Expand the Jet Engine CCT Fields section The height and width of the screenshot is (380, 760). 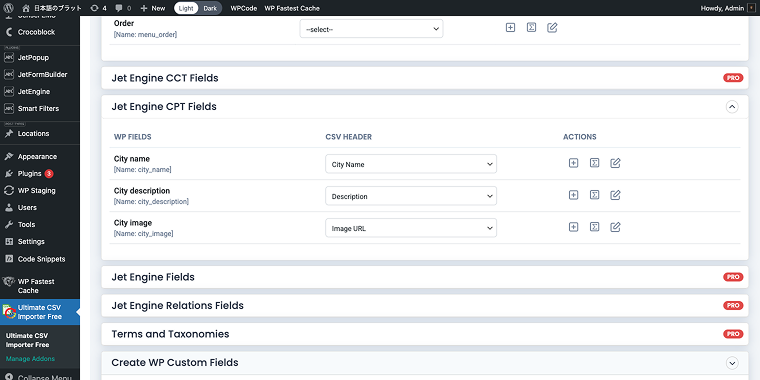(425, 78)
